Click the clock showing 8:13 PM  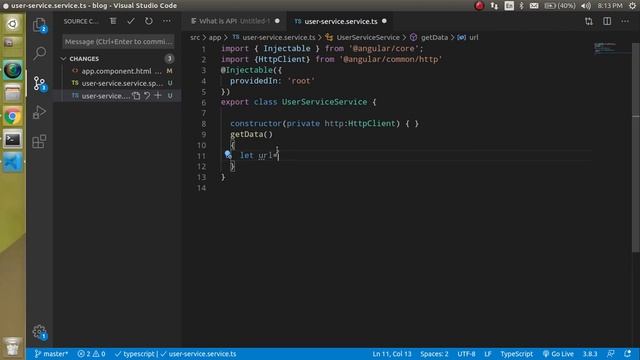click(x=610, y=5)
